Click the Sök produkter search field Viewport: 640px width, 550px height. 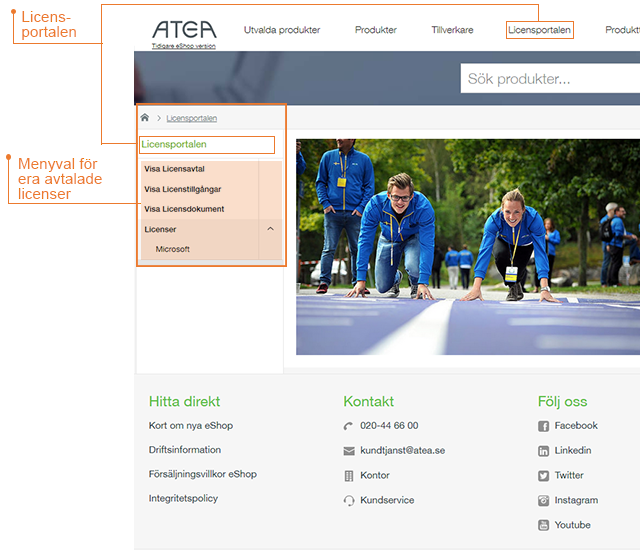click(x=550, y=79)
